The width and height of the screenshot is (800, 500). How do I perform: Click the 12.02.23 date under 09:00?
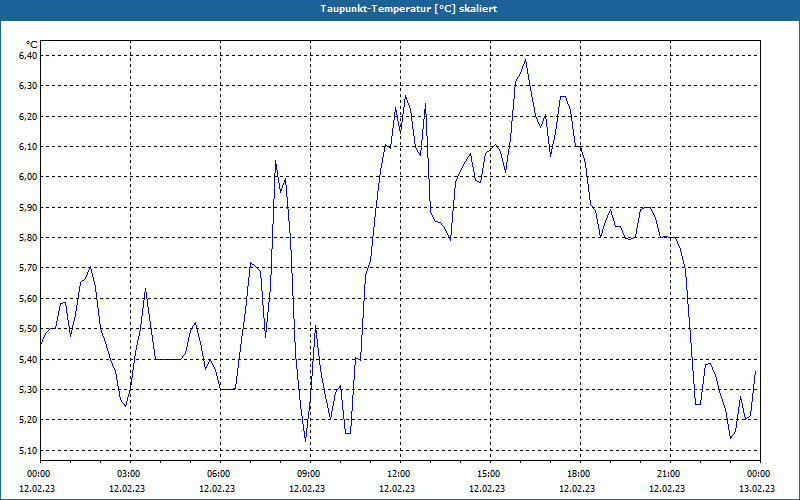(x=307, y=489)
